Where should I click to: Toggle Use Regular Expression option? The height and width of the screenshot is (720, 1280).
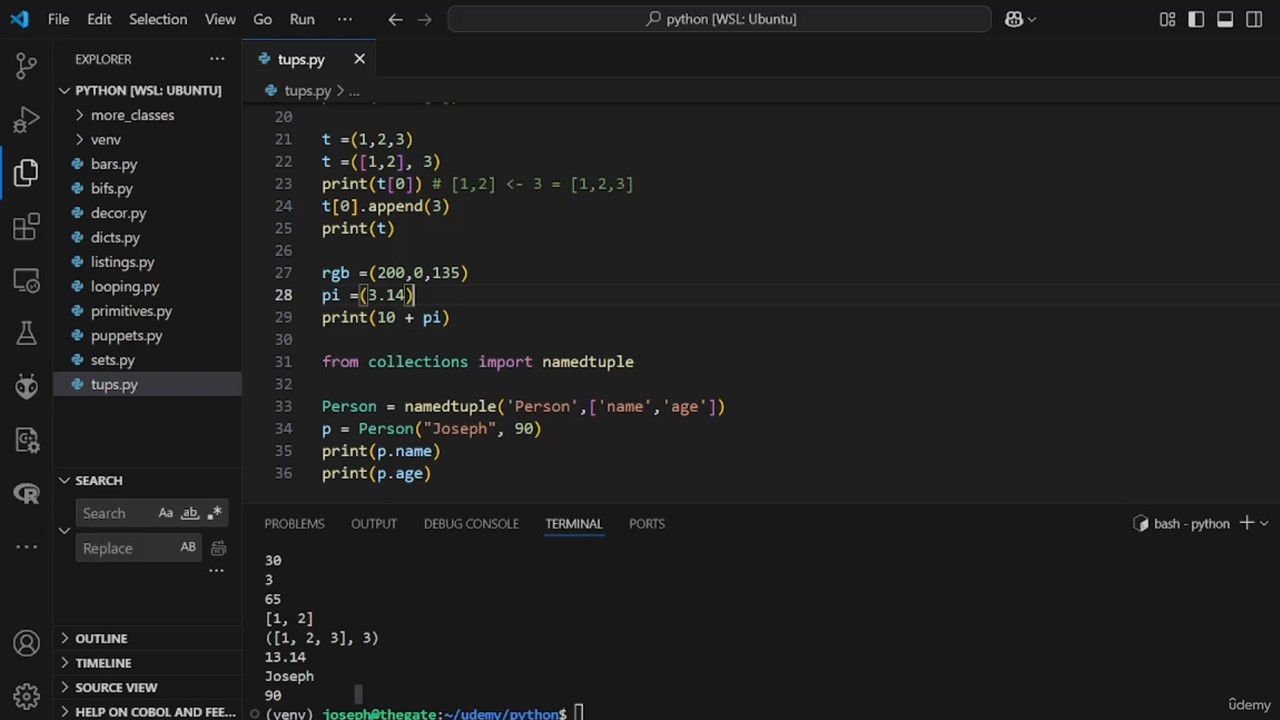point(213,513)
